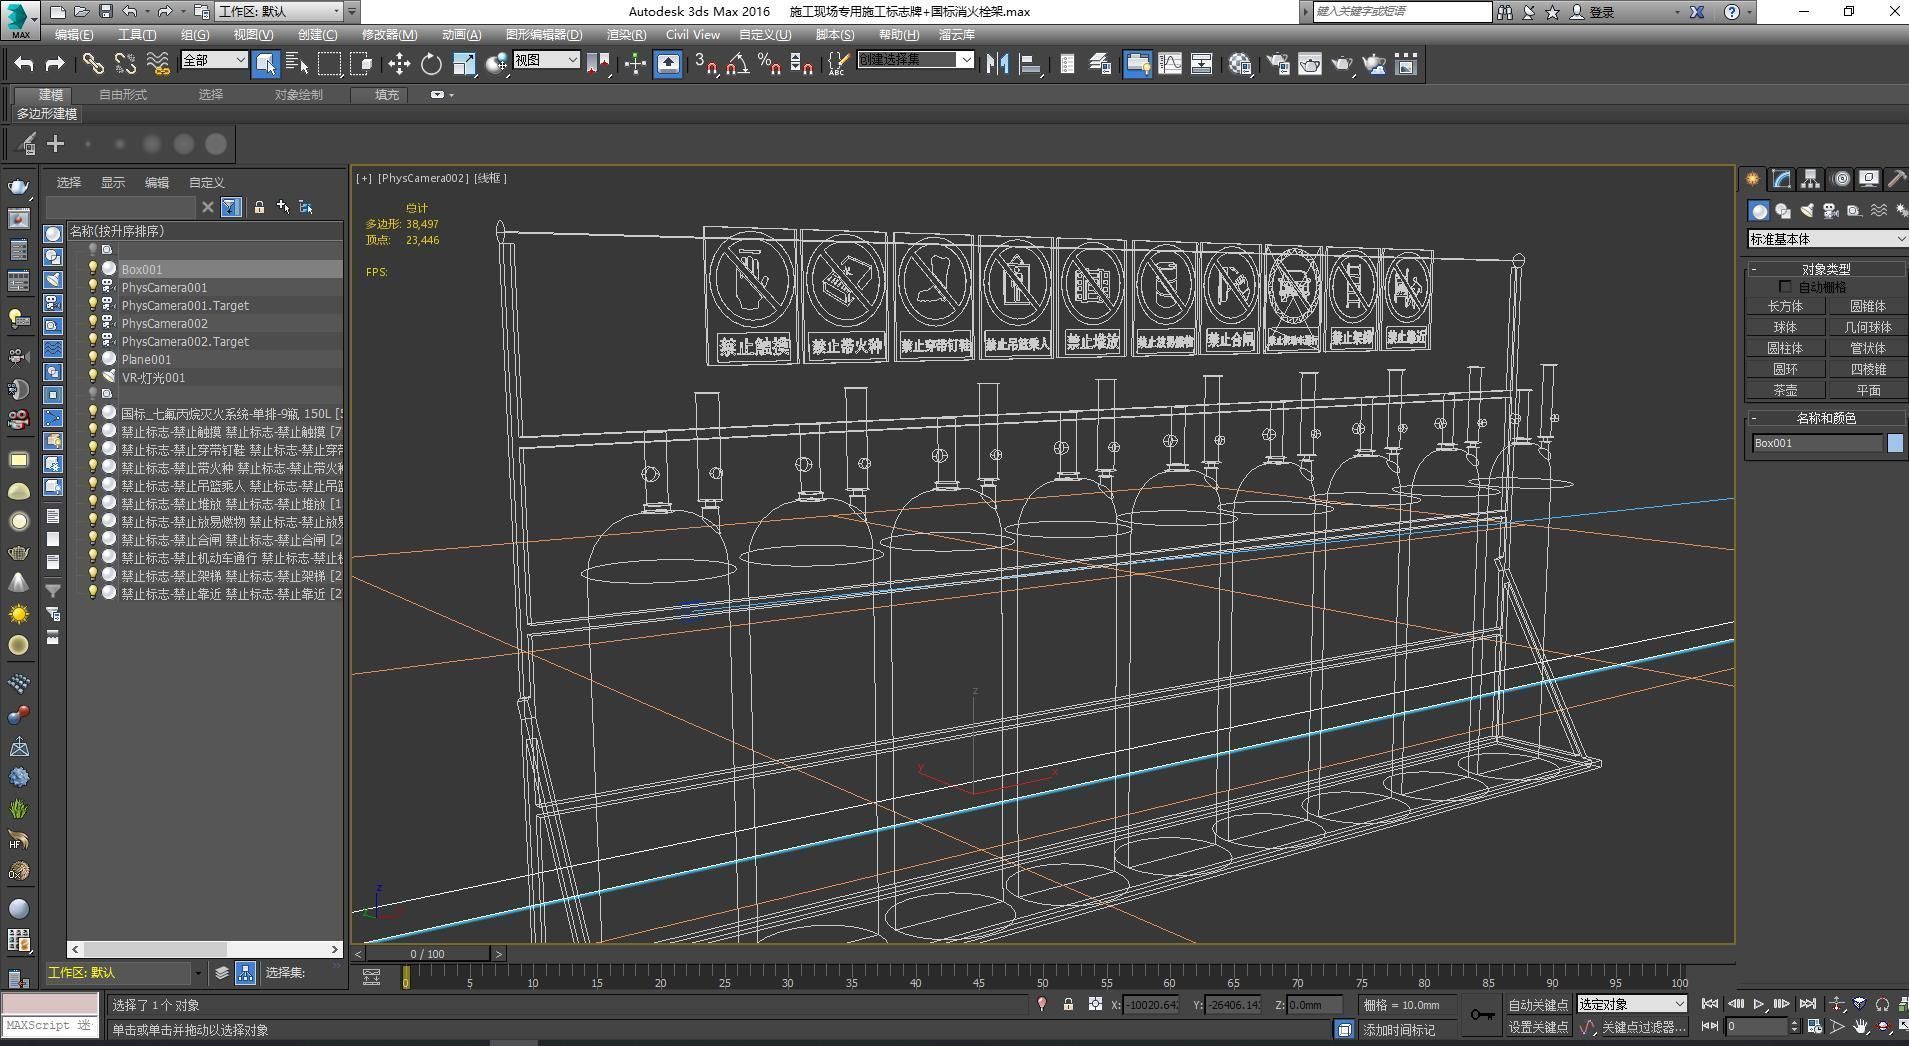Click the Unlink Selection tool
The width and height of the screenshot is (1909, 1046).
pos(125,64)
